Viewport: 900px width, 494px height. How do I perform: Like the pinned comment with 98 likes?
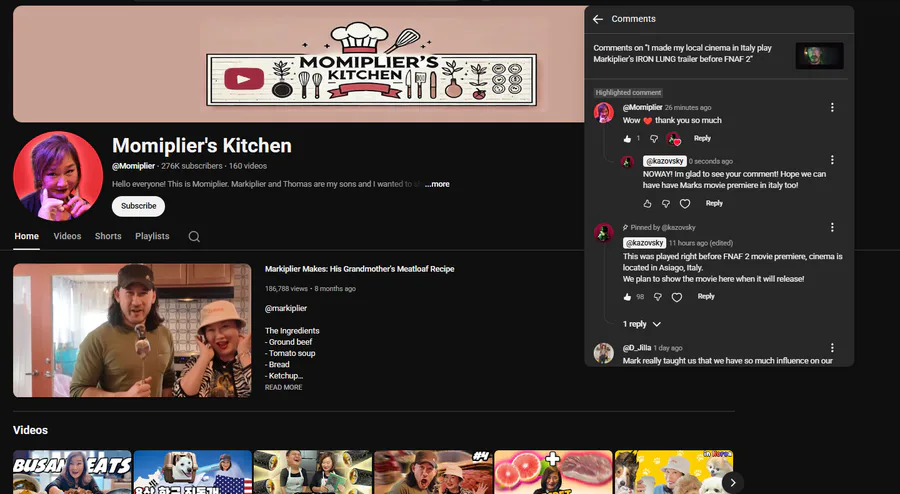coord(627,297)
